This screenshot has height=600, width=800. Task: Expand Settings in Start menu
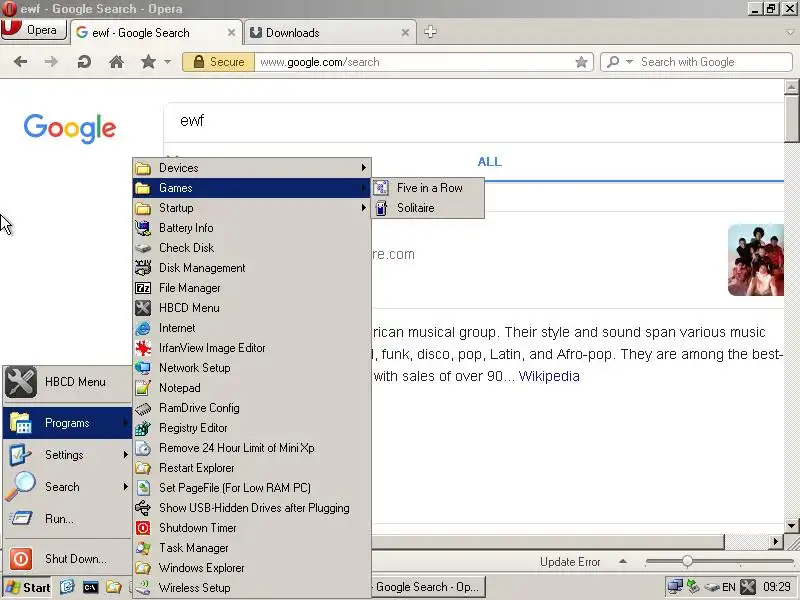point(67,455)
